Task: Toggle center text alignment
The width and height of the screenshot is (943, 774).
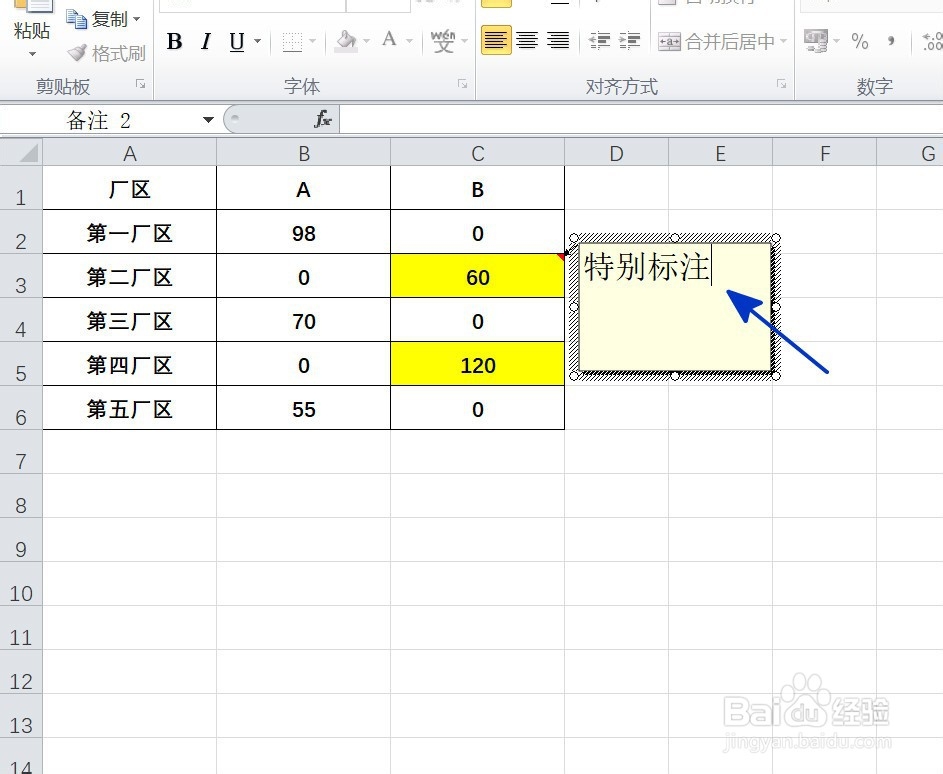Action: coord(527,41)
